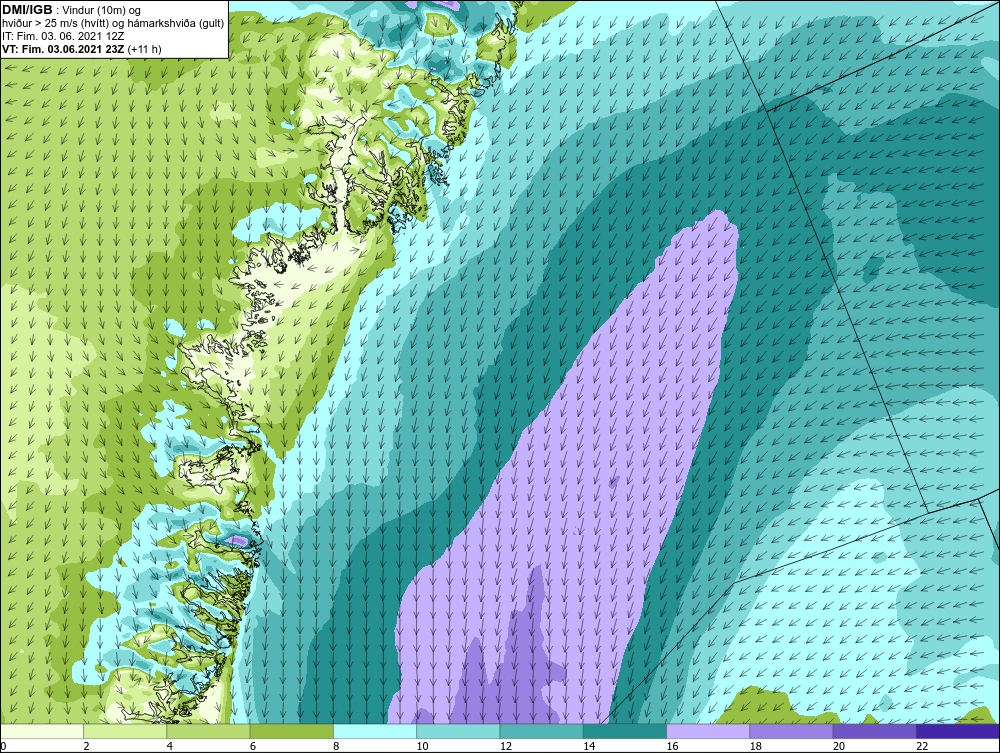Click the 4–6 m/s green legend swatch
The width and height of the screenshot is (1000, 753).
pos(209,731)
